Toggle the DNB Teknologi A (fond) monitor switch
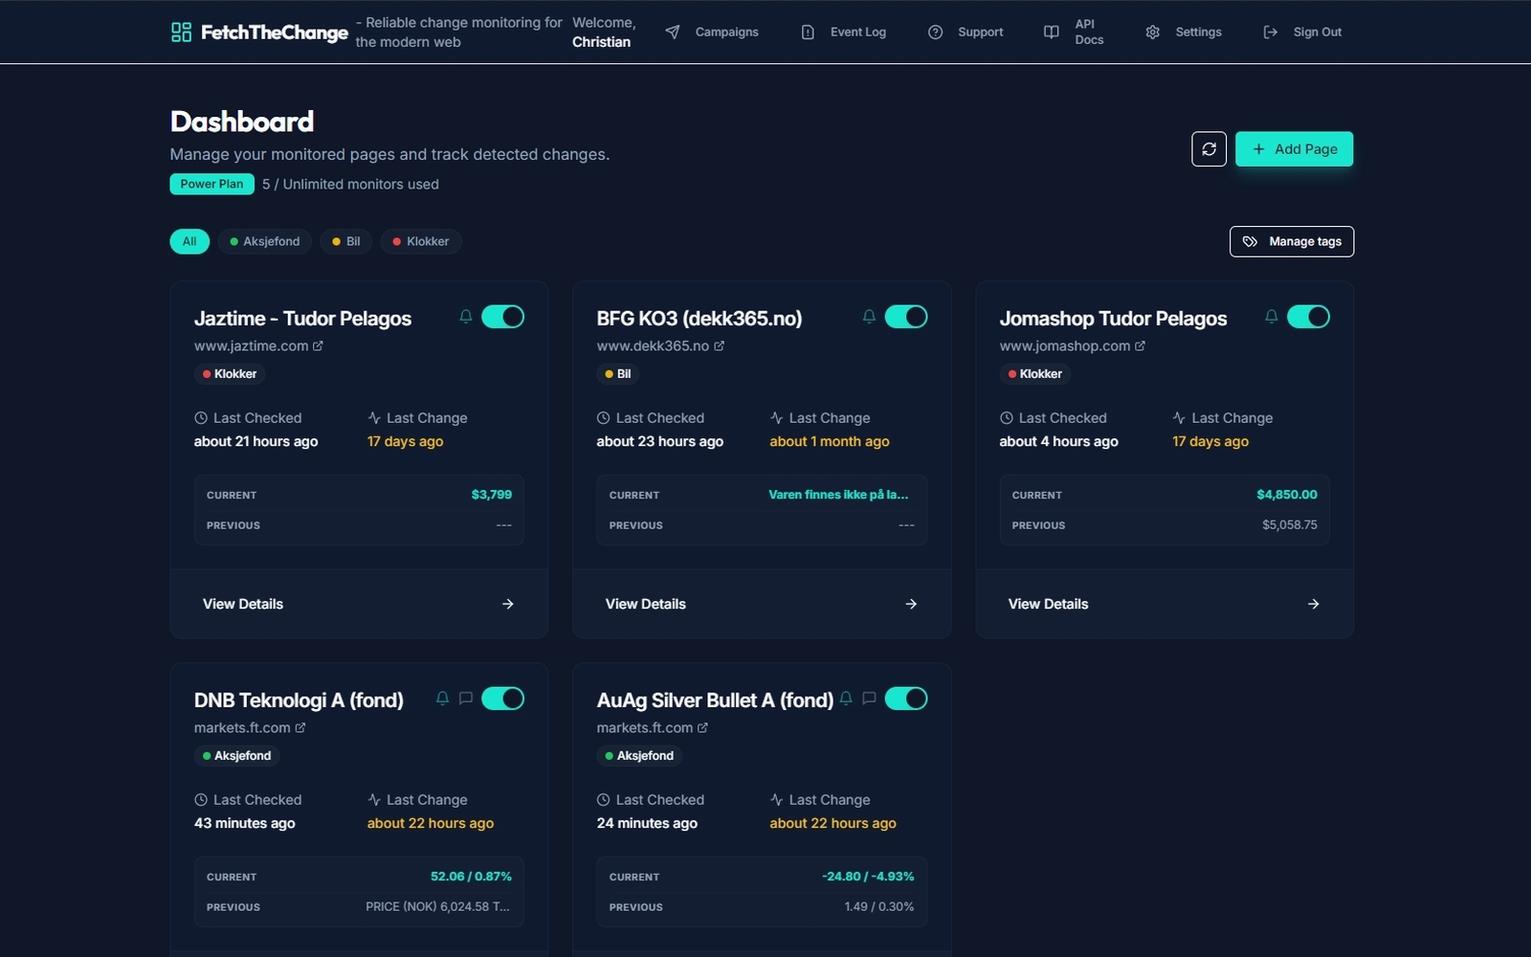 [x=503, y=698]
